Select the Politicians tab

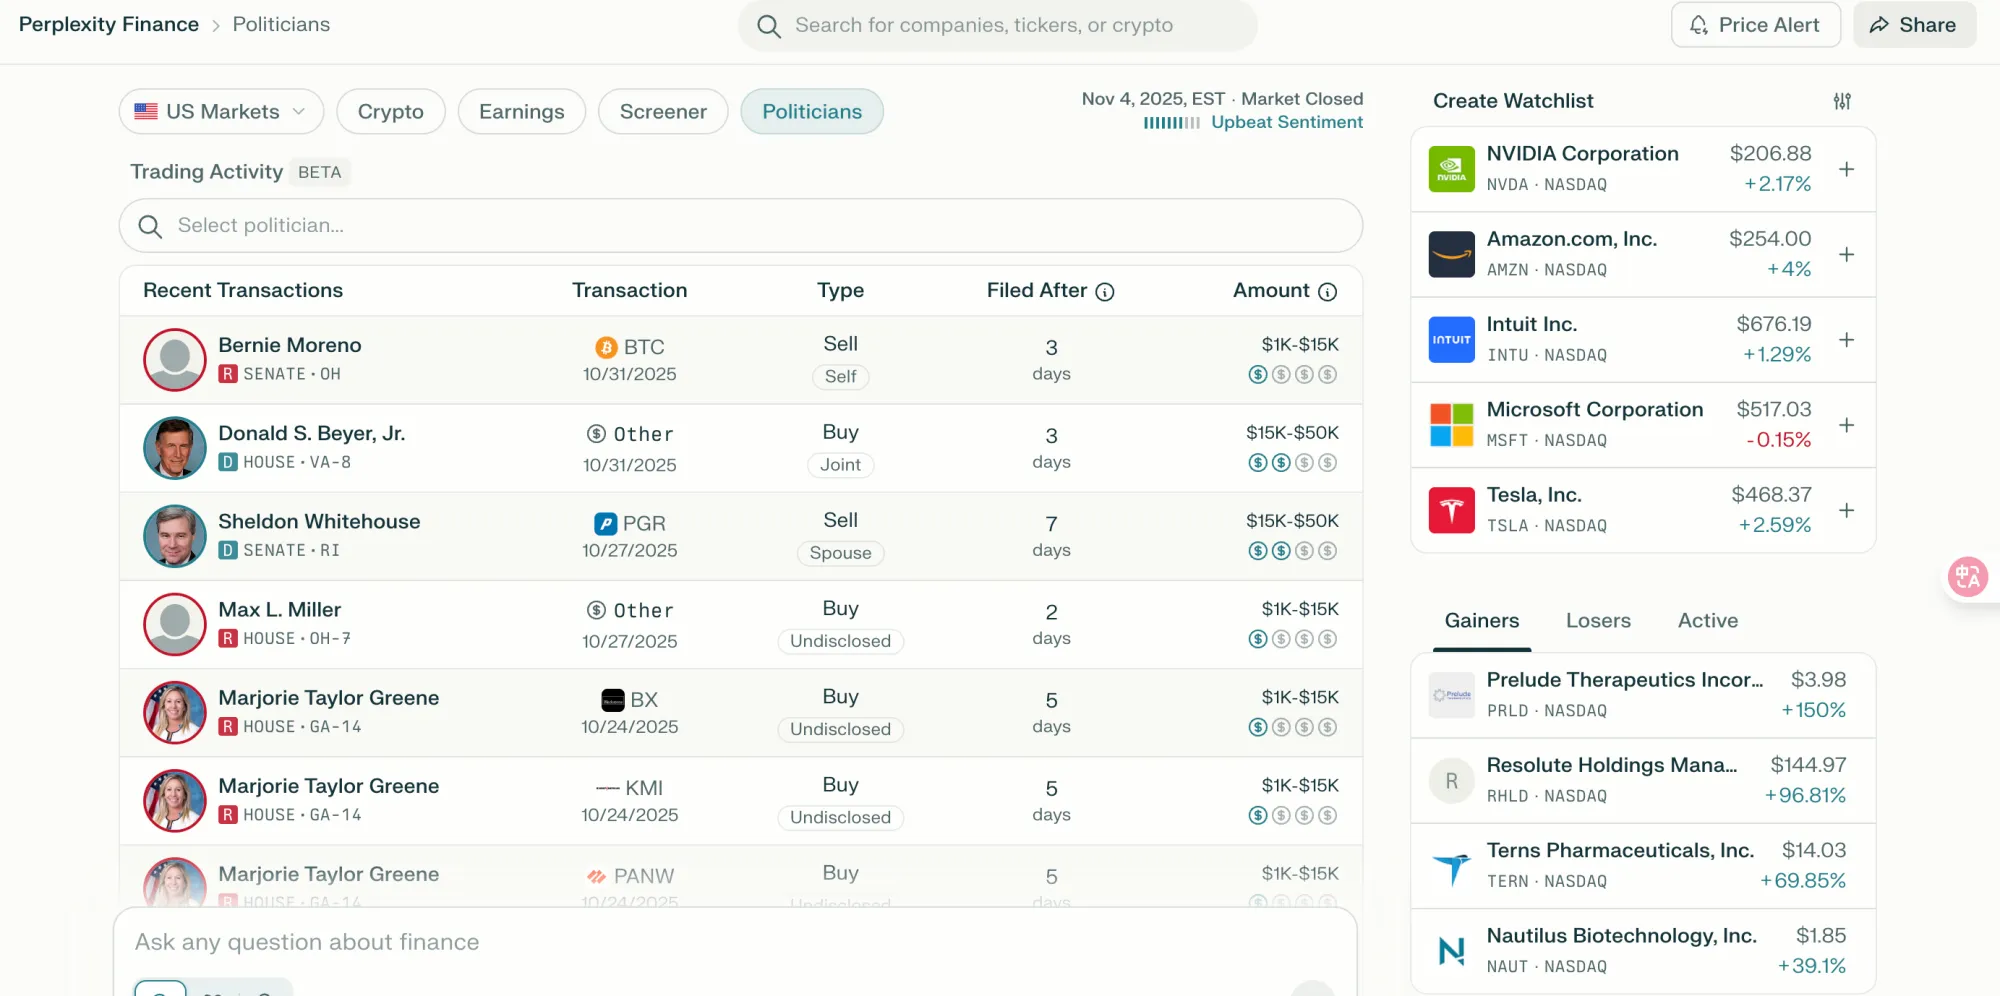tap(812, 111)
